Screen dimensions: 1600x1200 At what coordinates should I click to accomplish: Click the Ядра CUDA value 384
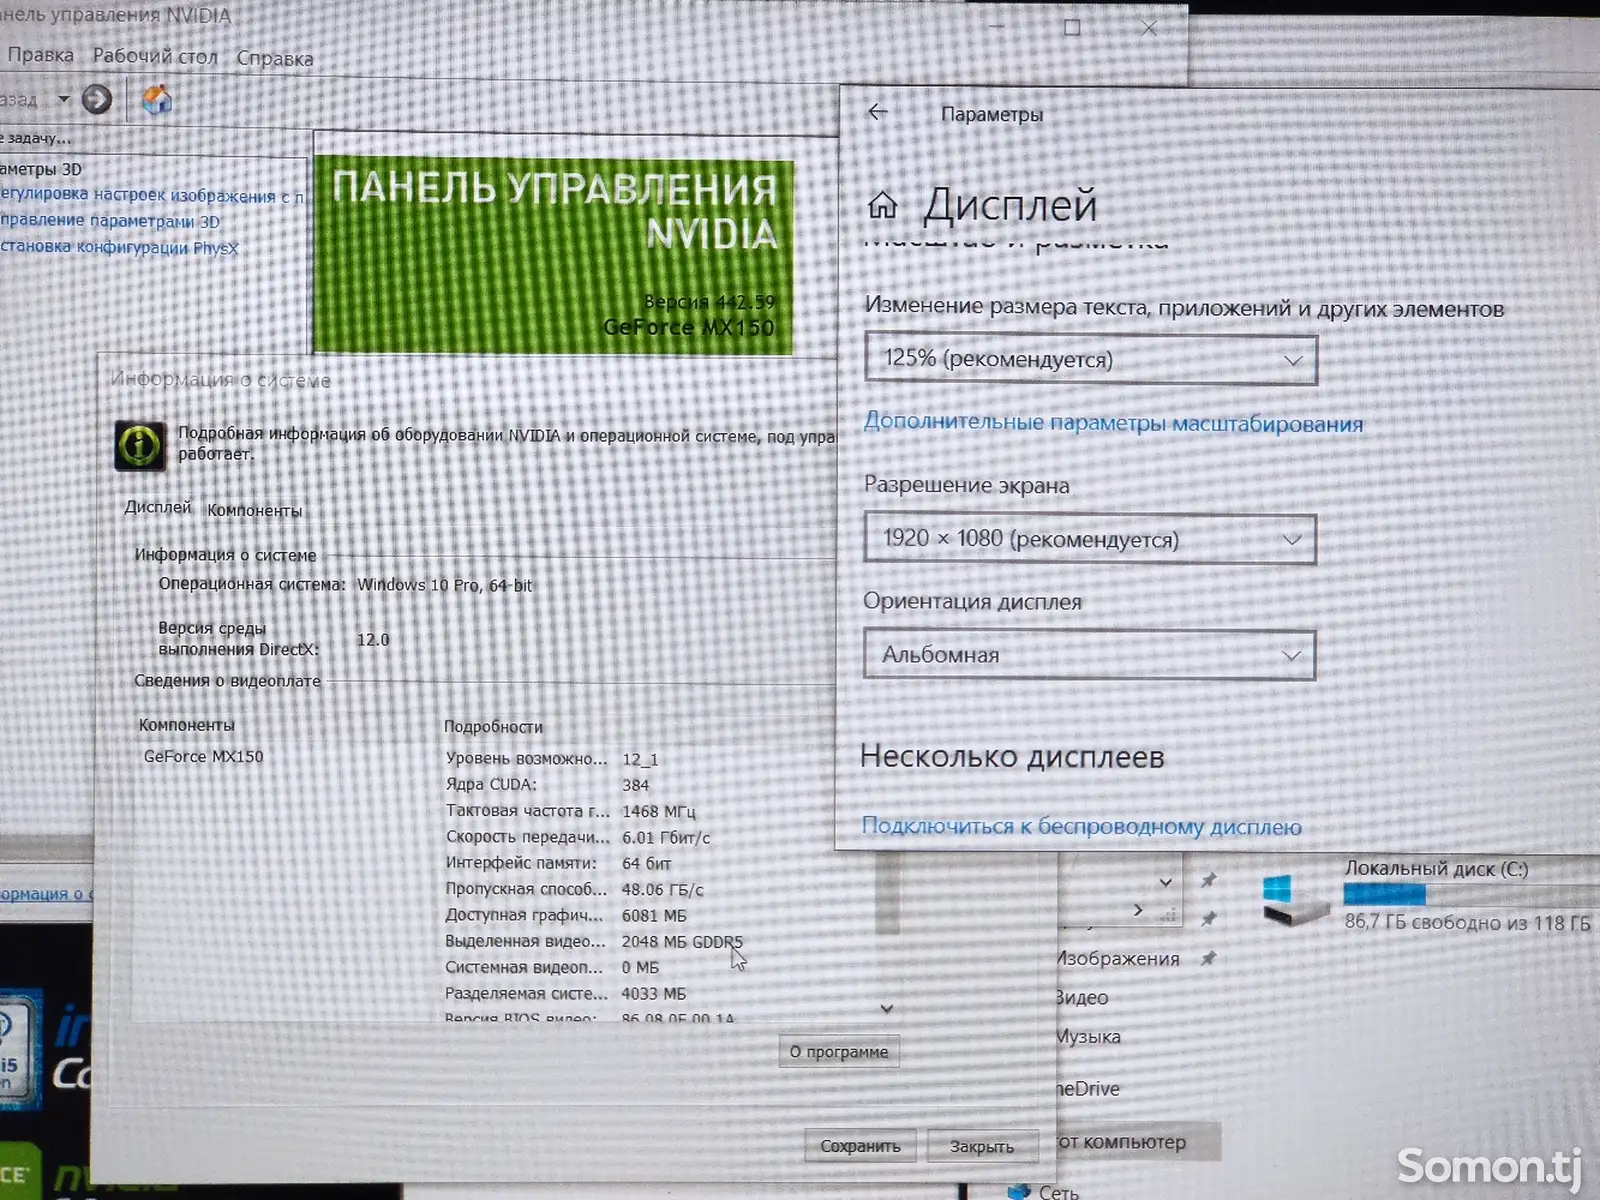point(636,785)
